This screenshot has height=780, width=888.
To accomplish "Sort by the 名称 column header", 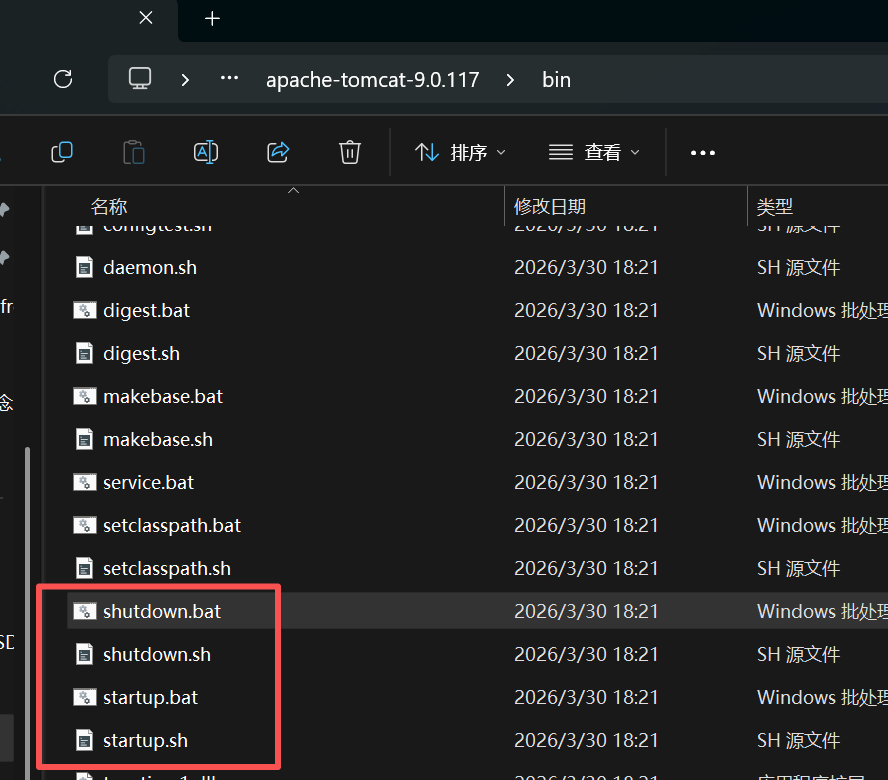I will tap(109, 206).
